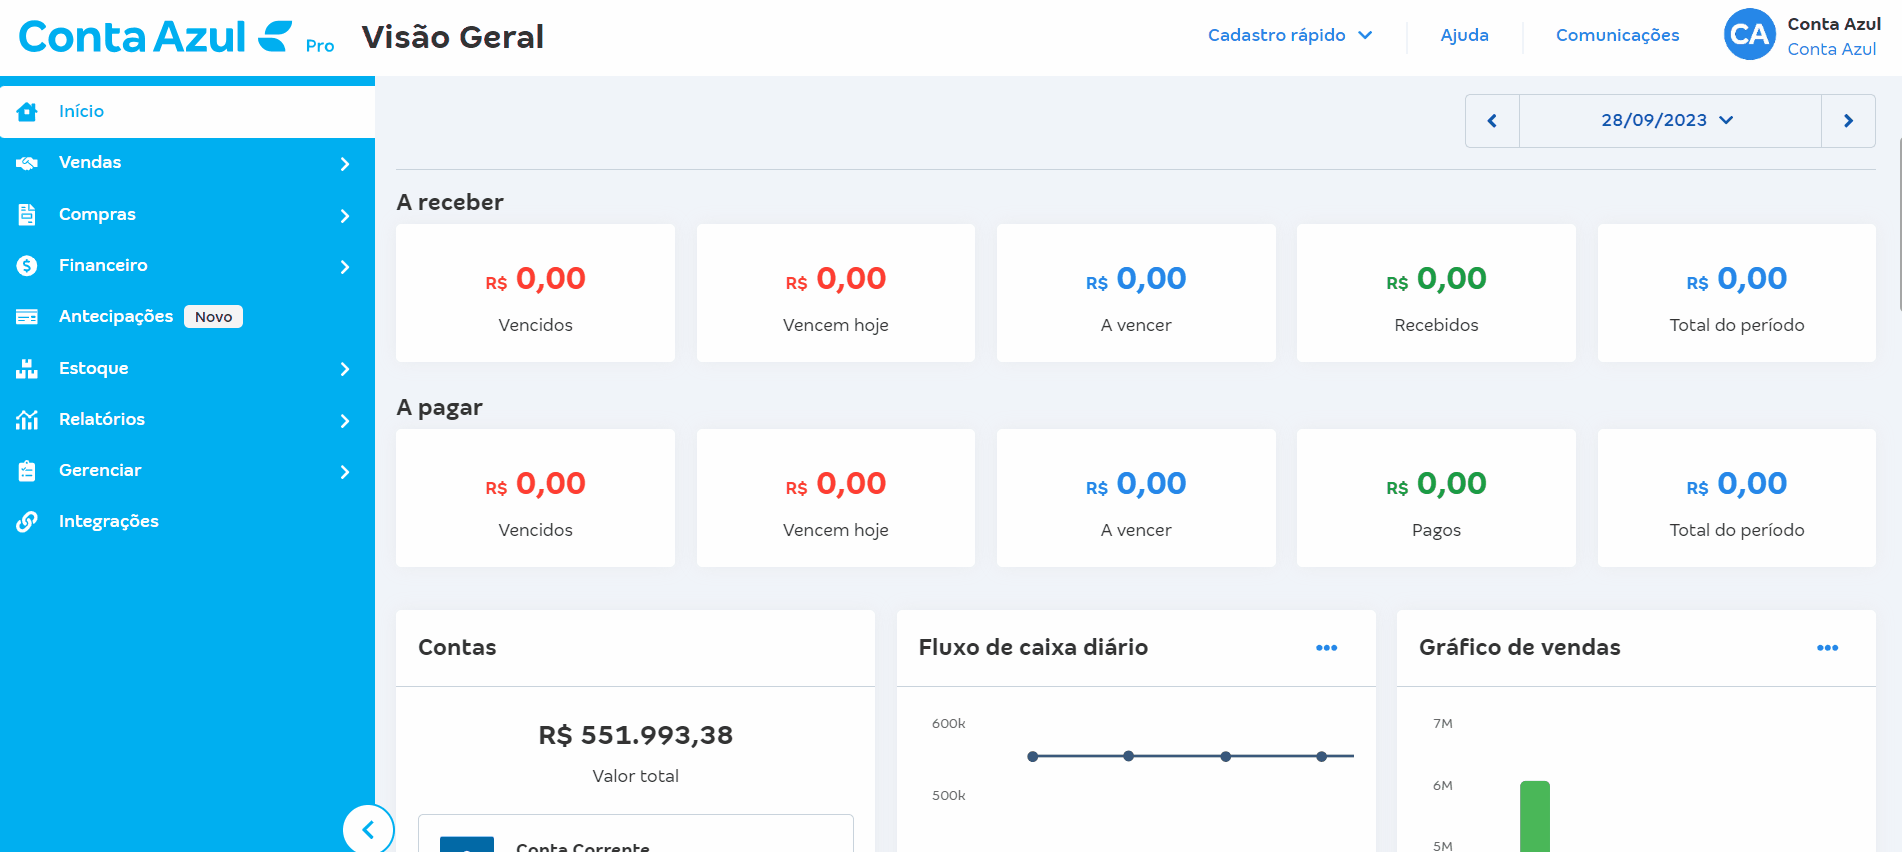The width and height of the screenshot is (1902, 852).
Task: Click the A pagar section heading
Action: (439, 408)
